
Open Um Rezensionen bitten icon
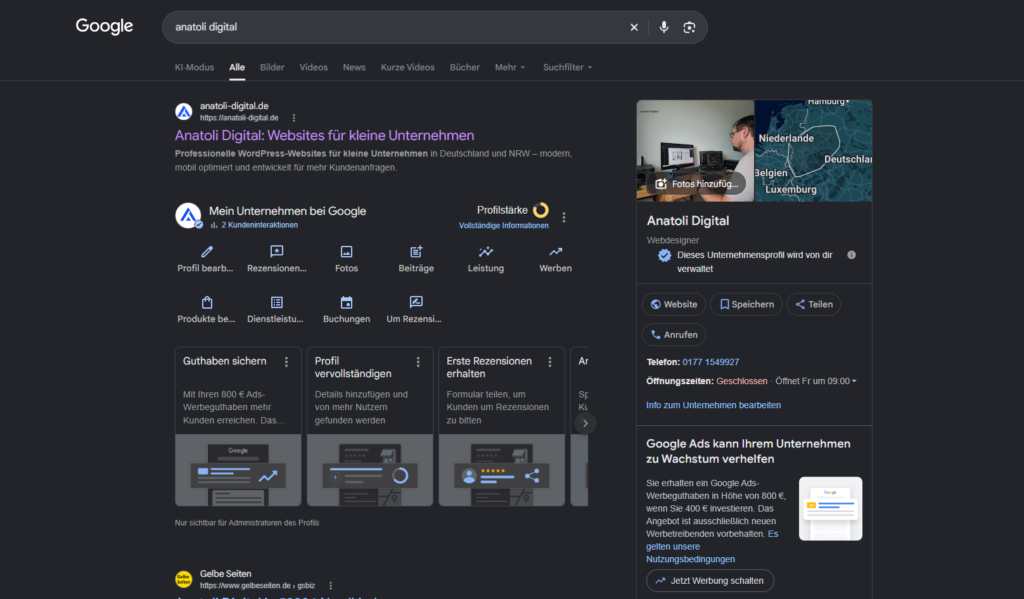(x=416, y=302)
